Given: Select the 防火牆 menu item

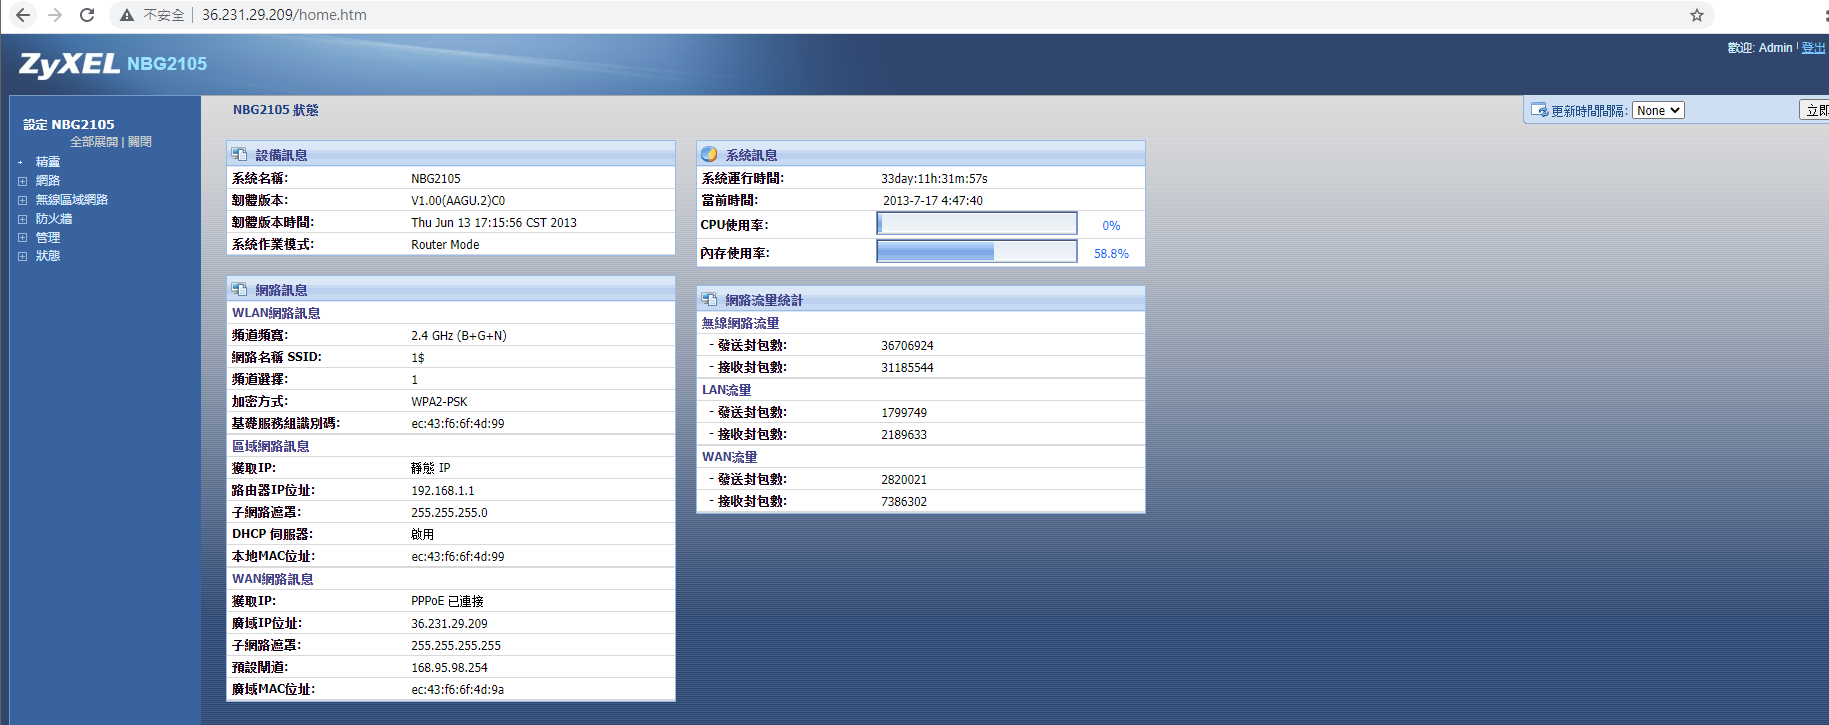Looking at the screenshot, I should pos(54,219).
